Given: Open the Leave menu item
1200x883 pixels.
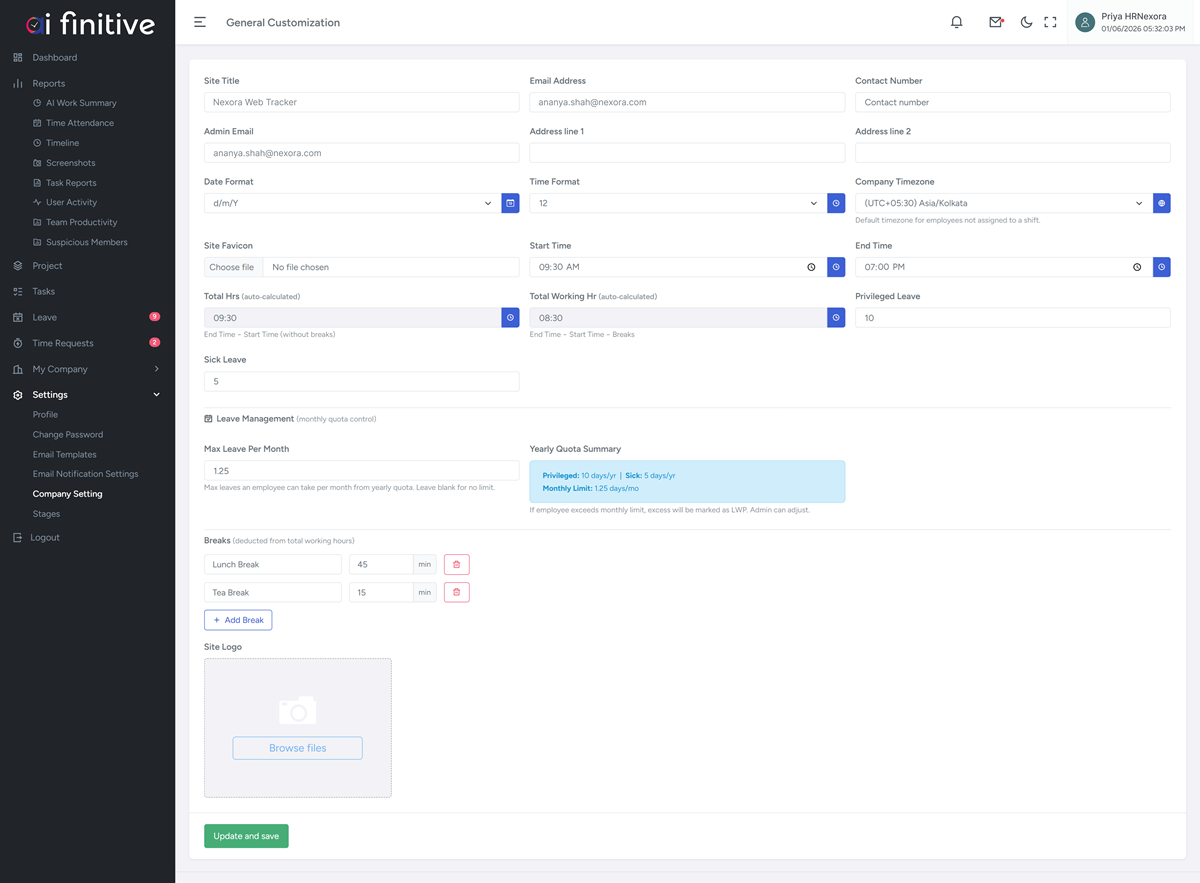Looking at the screenshot, I should (87, 318).
